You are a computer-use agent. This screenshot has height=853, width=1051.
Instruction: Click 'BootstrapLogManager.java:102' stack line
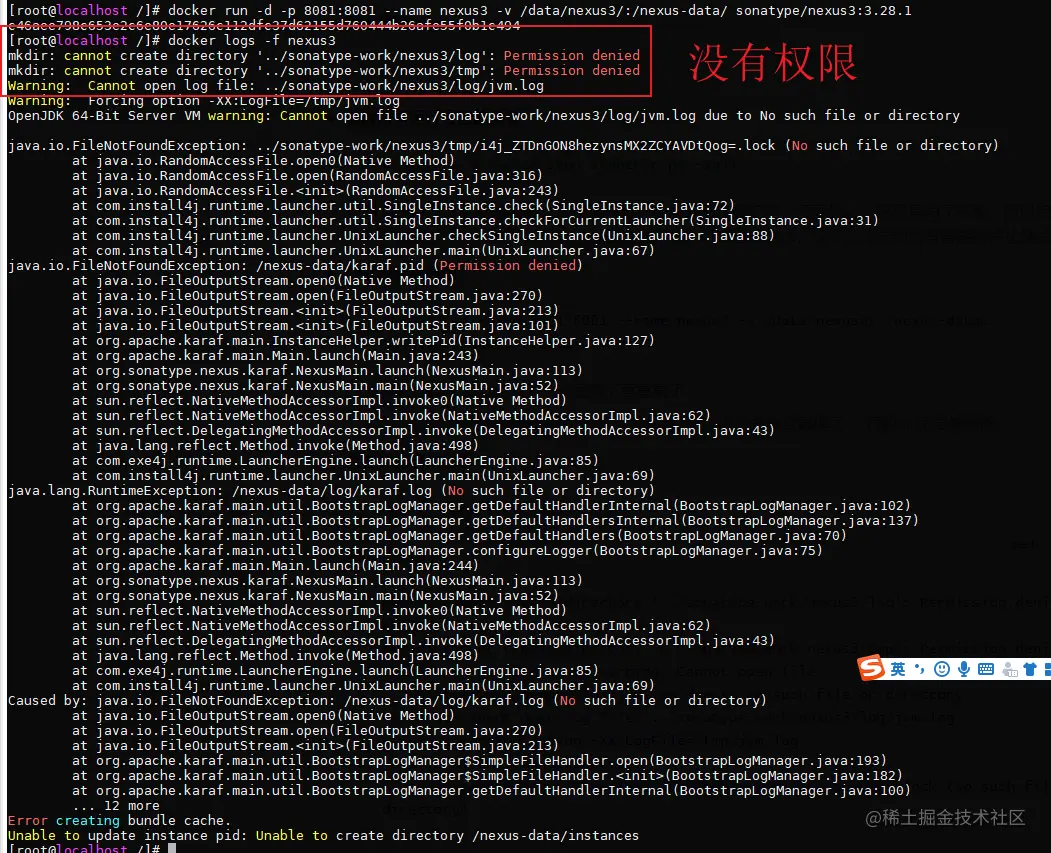(x=492, y=505)
